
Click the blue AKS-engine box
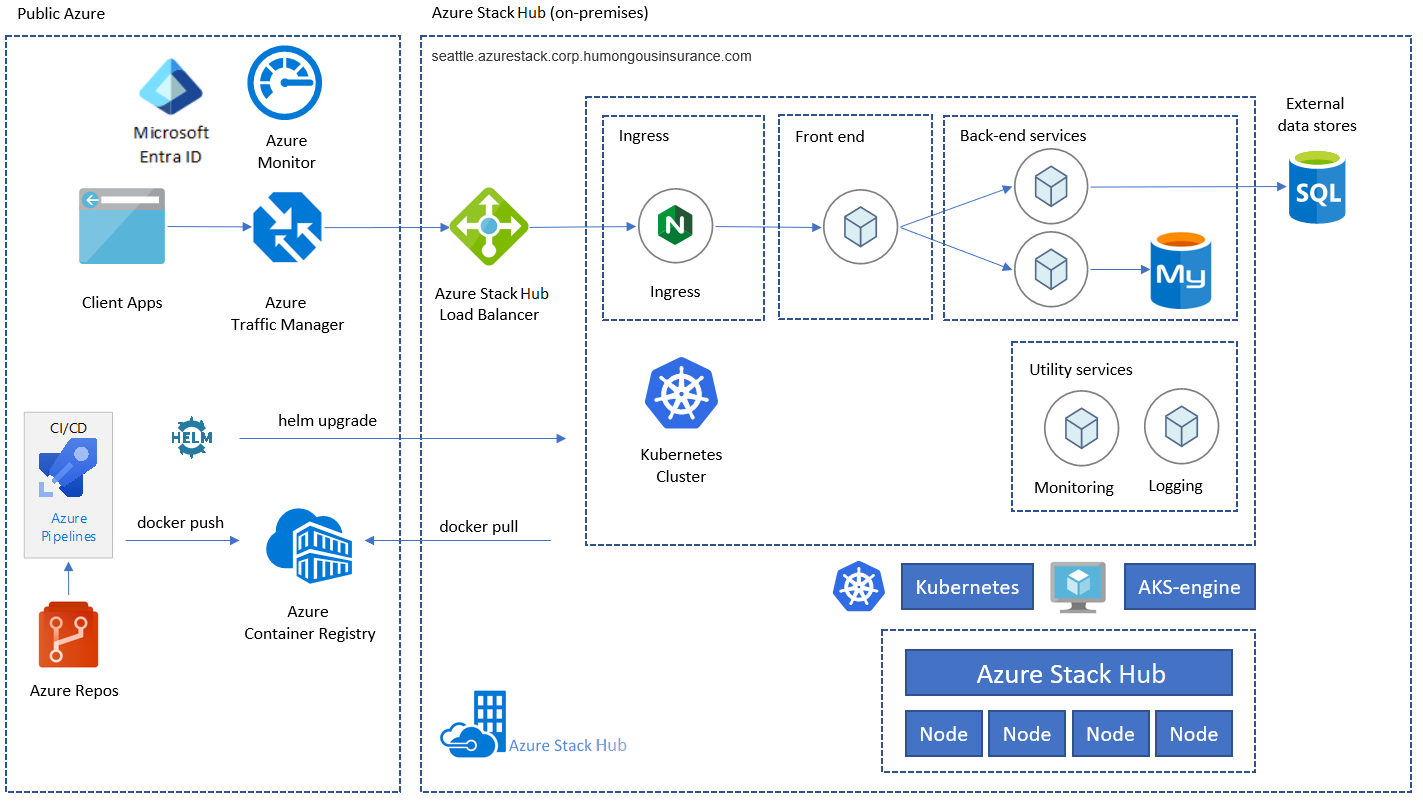[x=1189, y=587]
